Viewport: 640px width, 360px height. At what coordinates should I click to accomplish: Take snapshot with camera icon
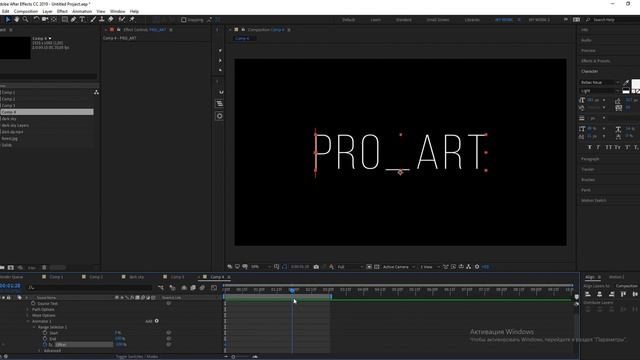pyautogui.click(x=316, y=267)
